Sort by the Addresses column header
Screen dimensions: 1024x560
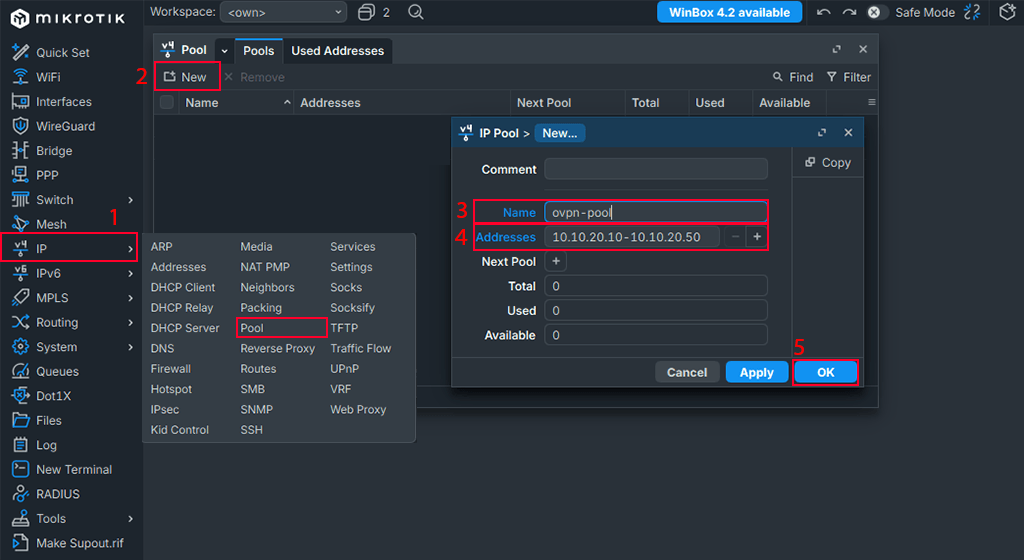402,102
